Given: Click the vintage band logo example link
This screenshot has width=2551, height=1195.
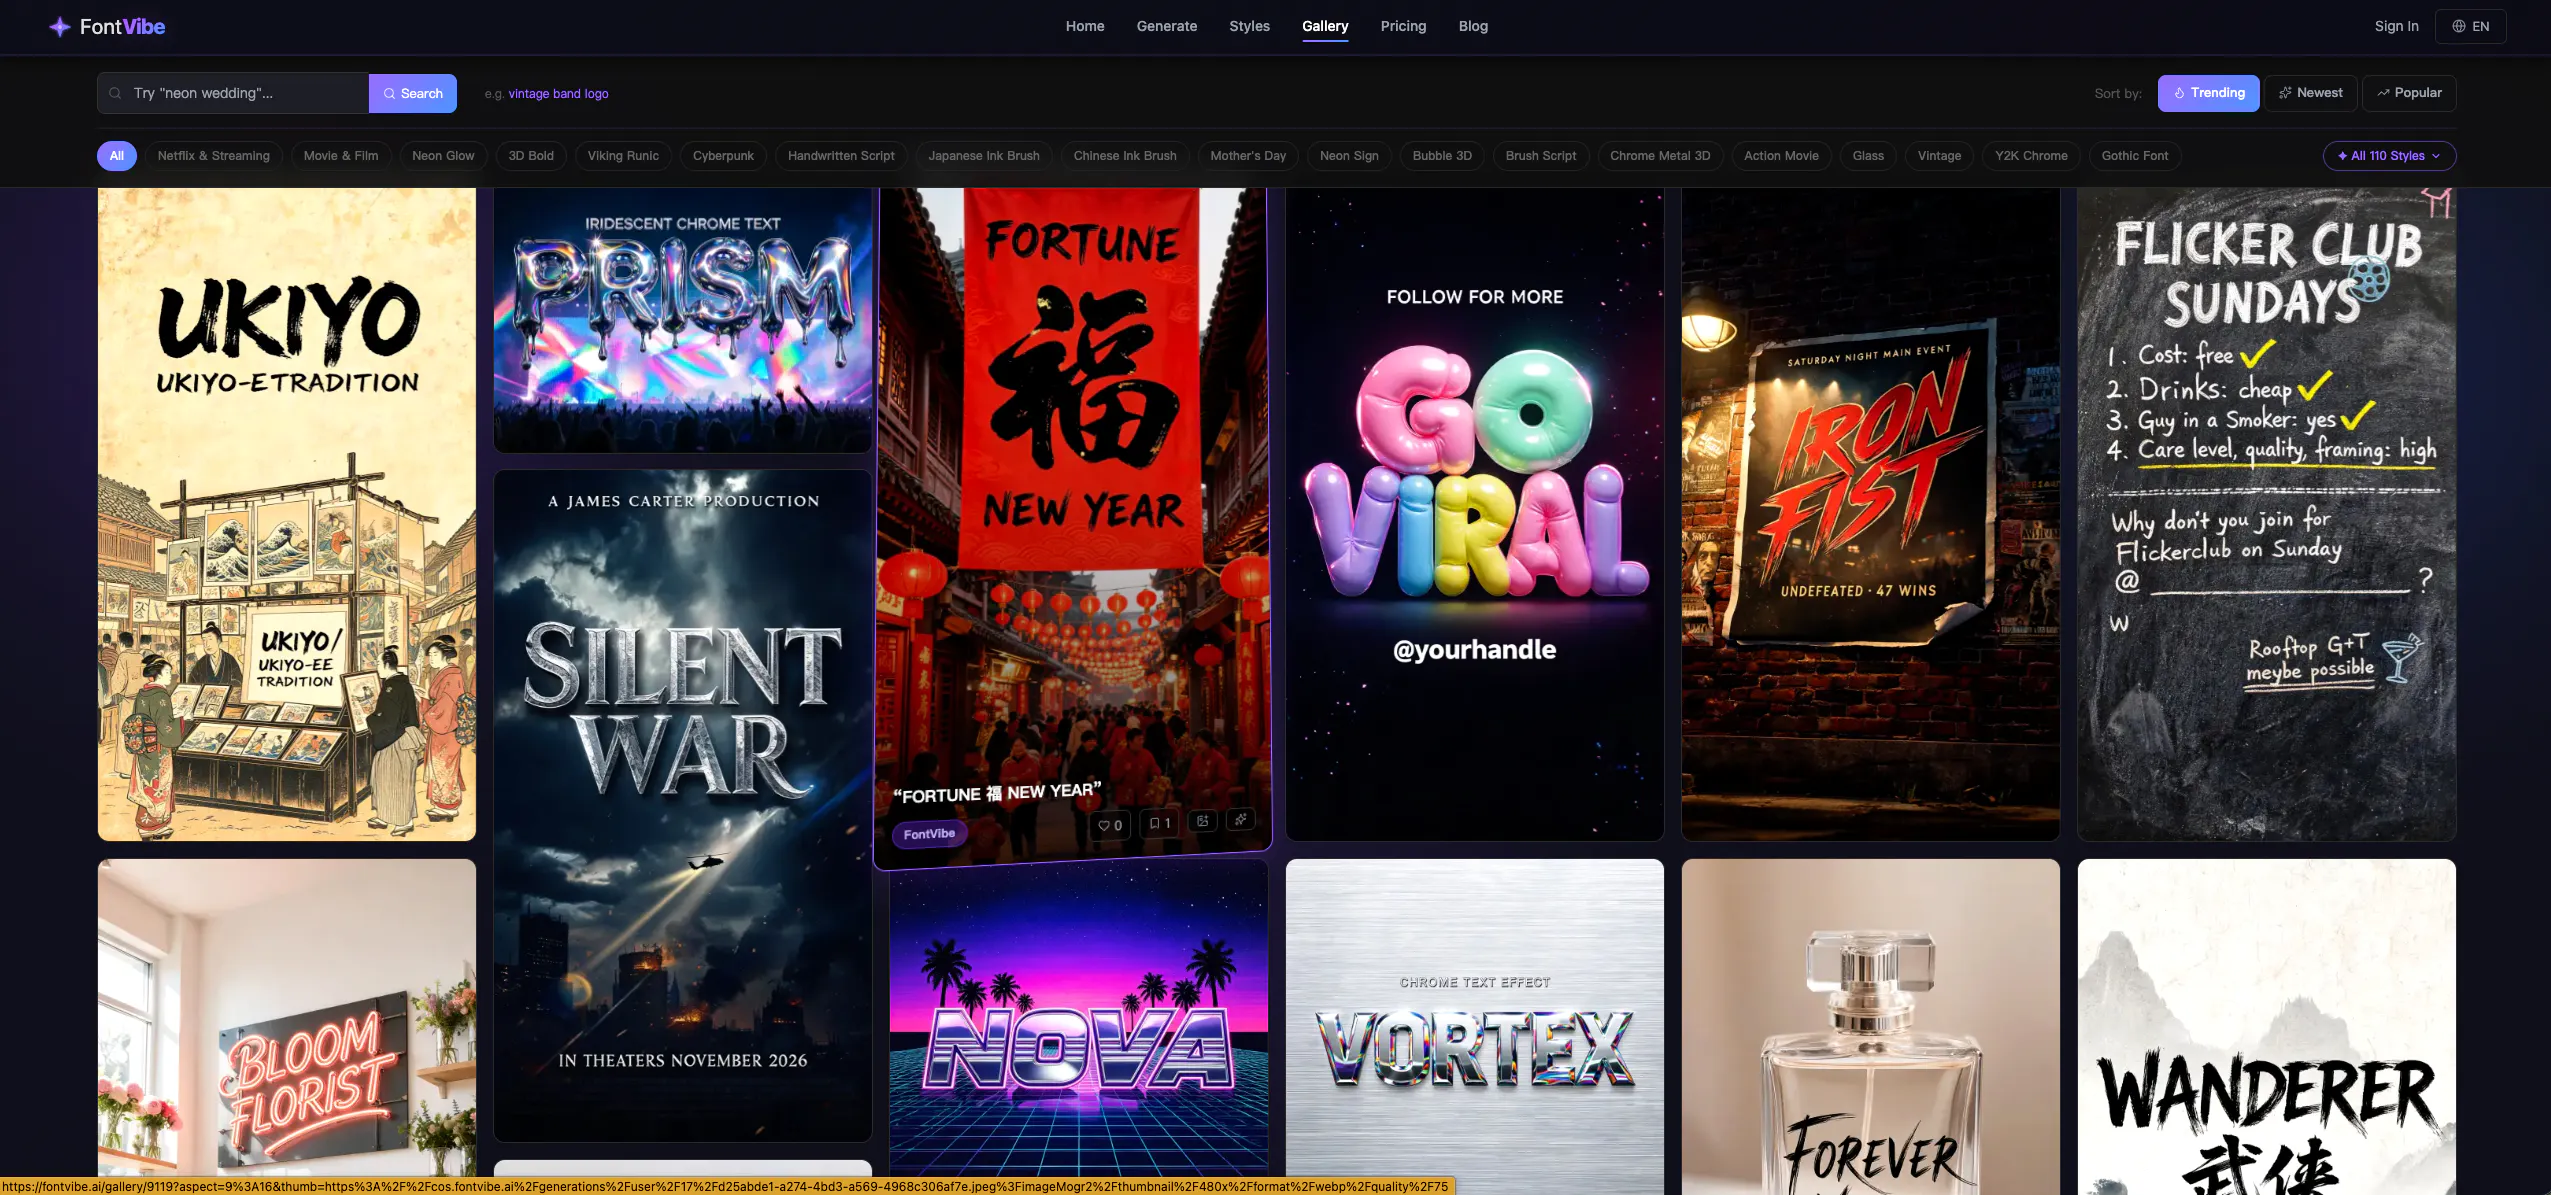Looking at the screenshot, I should coord(558,94).
